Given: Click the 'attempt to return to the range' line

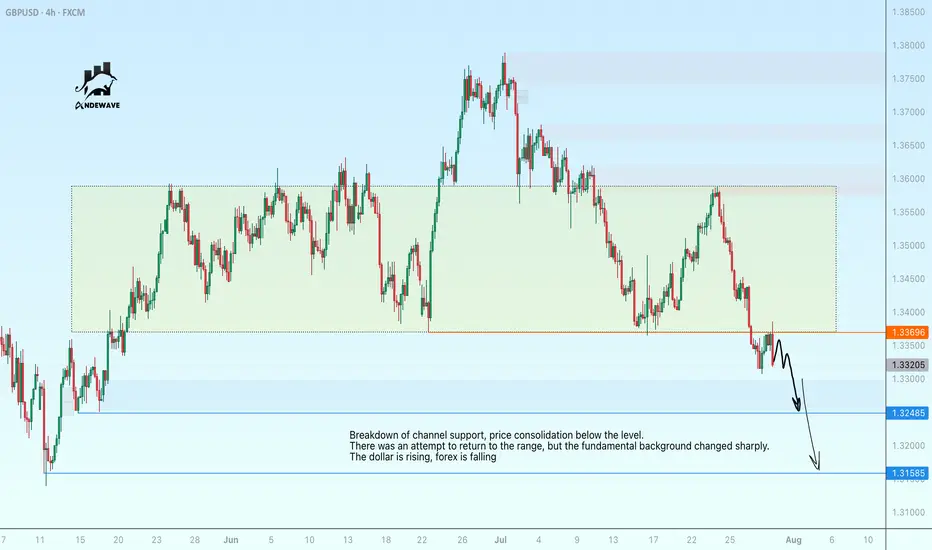Looking at the screenshot, I should (x=559, y=446).
